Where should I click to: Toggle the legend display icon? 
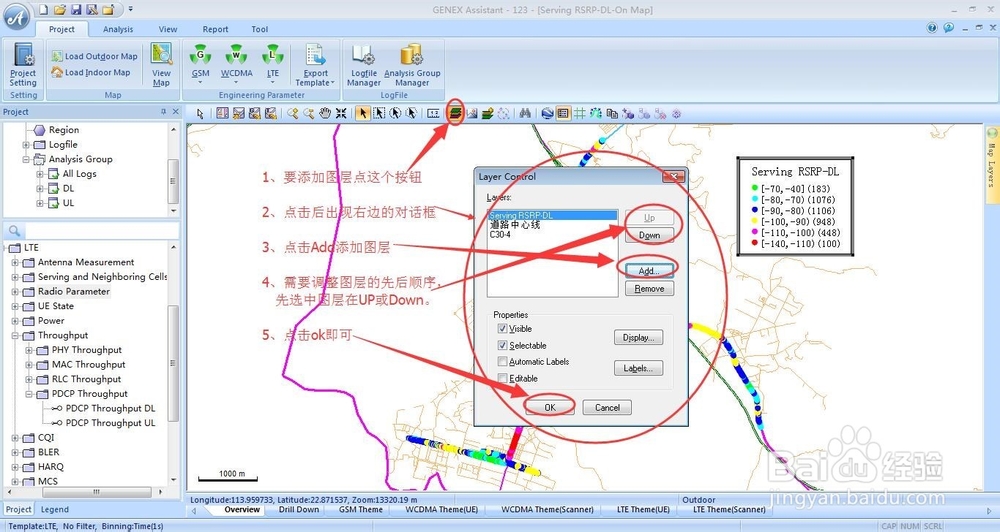563,114
